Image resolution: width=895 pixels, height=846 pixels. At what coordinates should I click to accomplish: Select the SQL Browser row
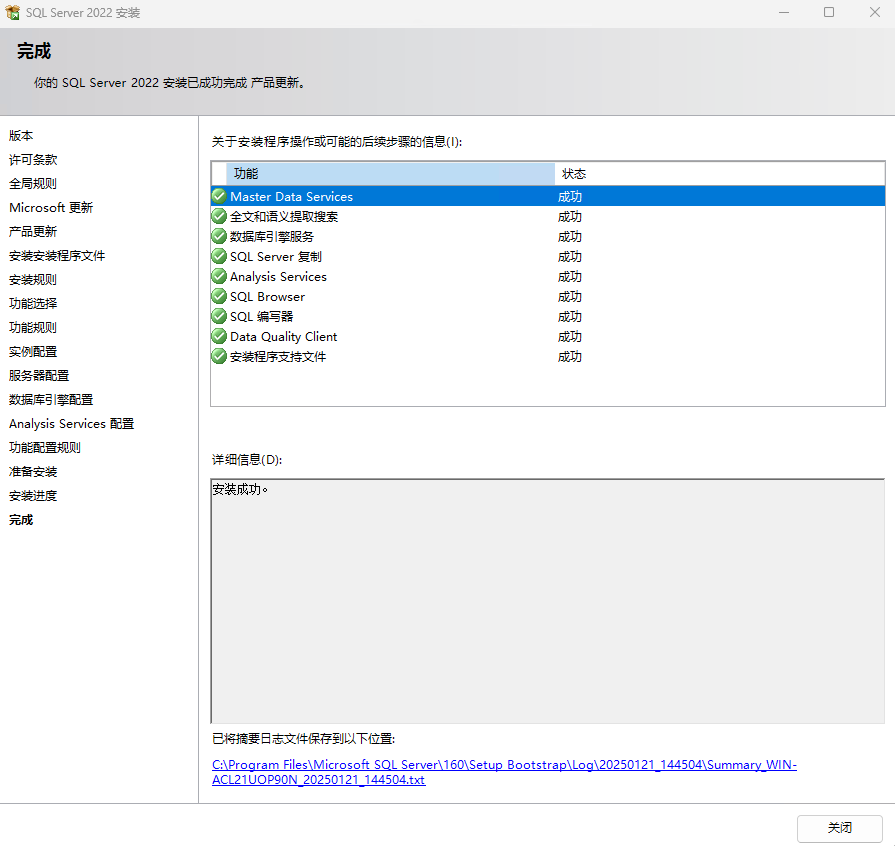[548, 296]
